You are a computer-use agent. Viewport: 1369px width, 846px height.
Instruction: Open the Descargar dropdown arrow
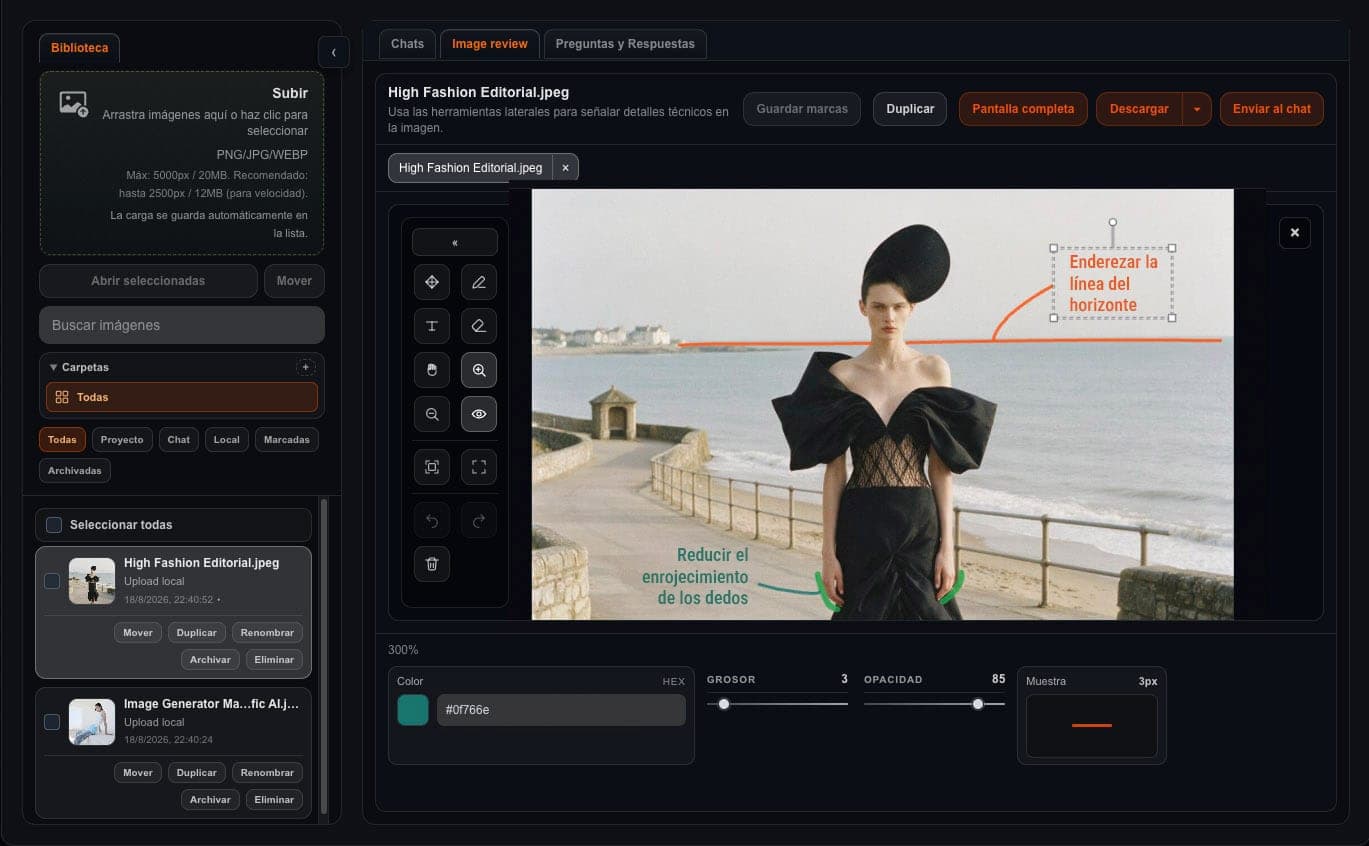click(x=1197, y=109)
